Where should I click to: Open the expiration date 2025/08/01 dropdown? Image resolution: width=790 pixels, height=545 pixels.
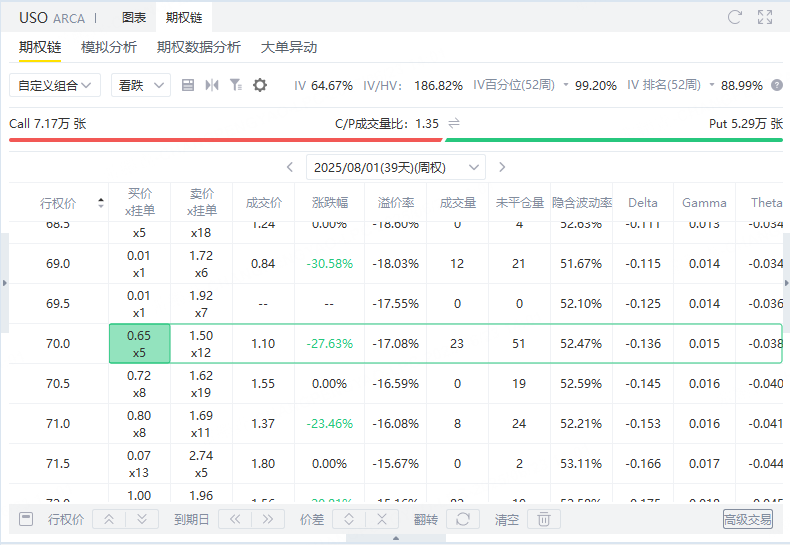click(396, 167)
